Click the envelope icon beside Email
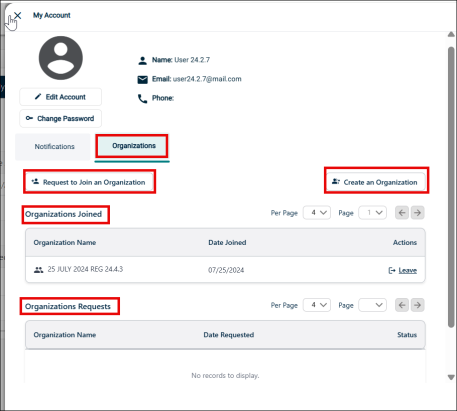 (142, 80)
